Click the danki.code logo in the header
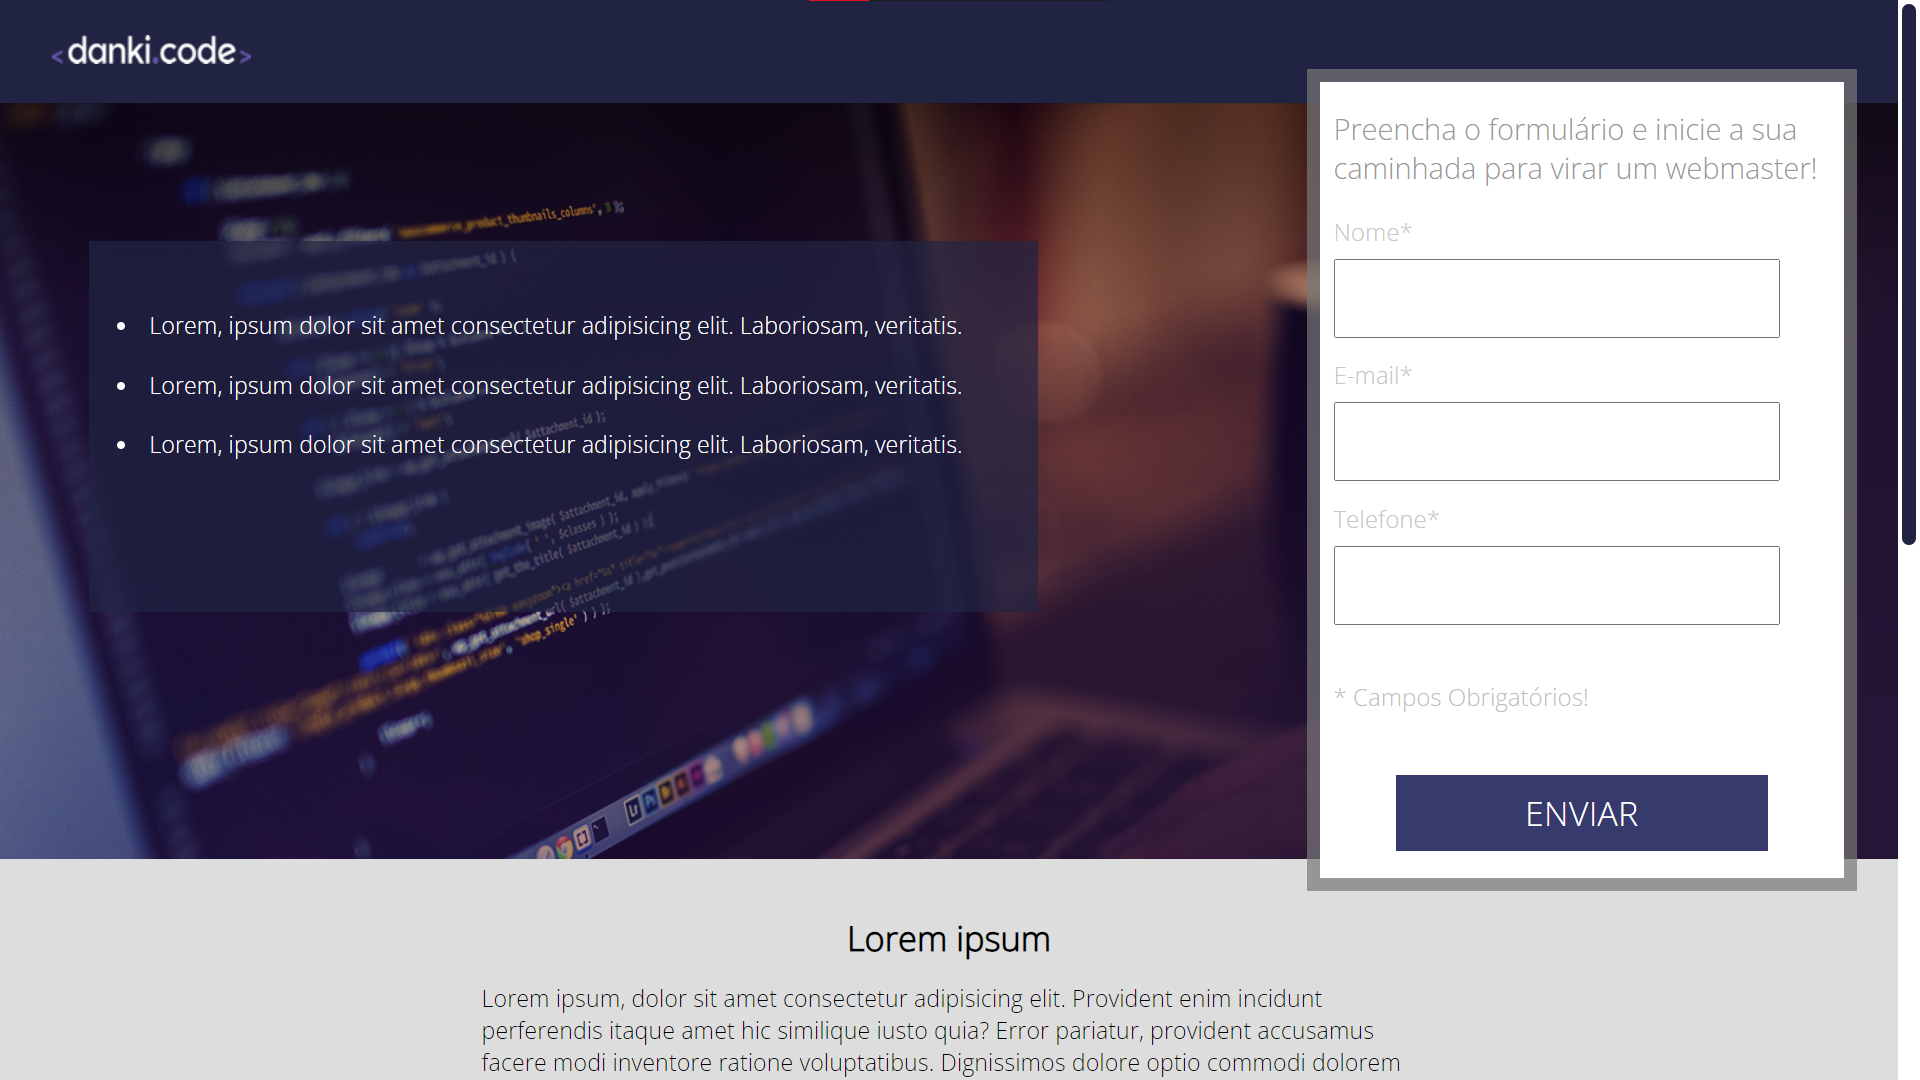 click(151, 51)
